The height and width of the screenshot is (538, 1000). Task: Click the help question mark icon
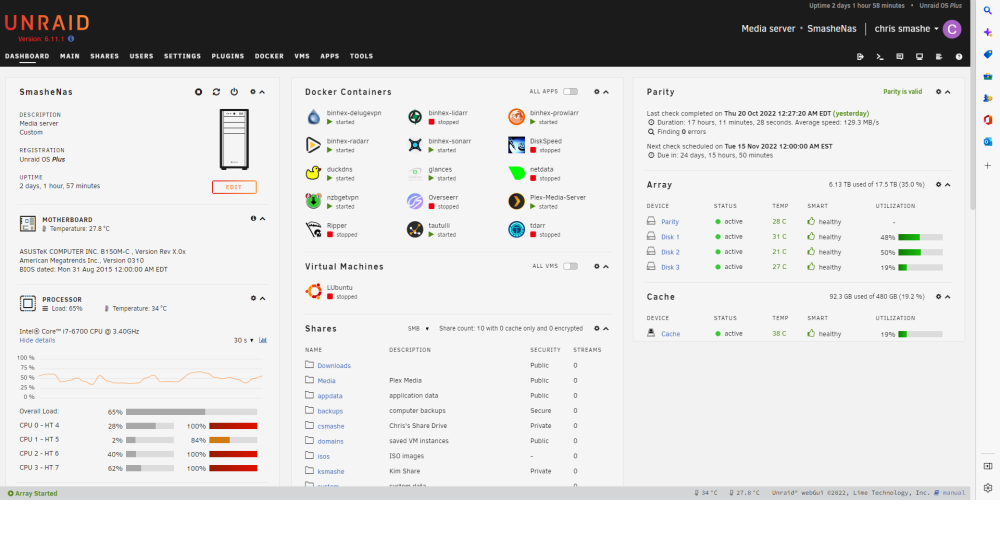(959, 57)
